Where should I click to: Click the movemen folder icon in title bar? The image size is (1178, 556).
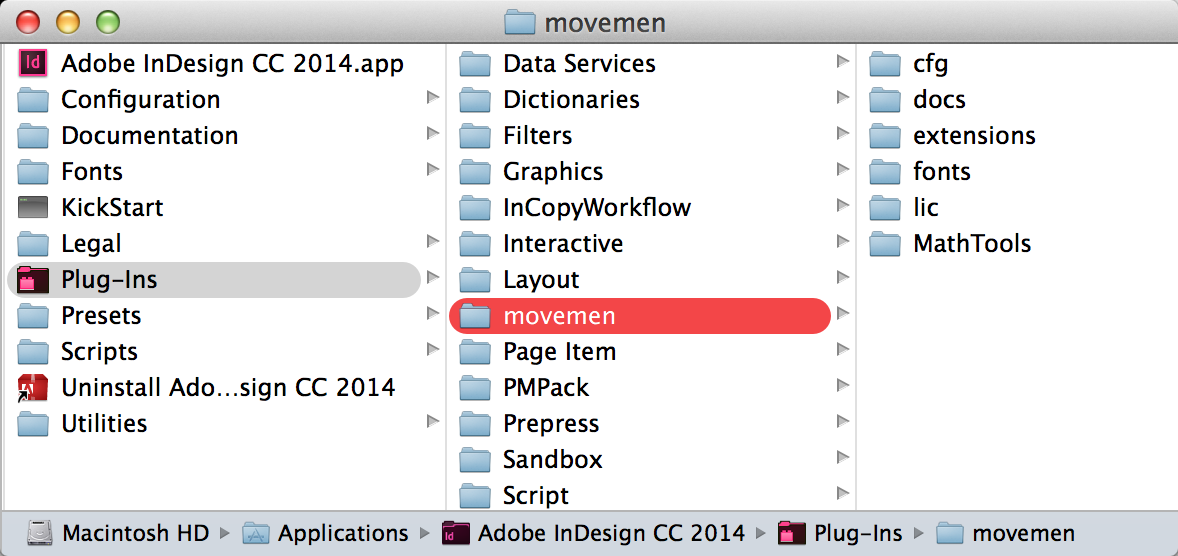pyautogui.click(x=520, y=23)
